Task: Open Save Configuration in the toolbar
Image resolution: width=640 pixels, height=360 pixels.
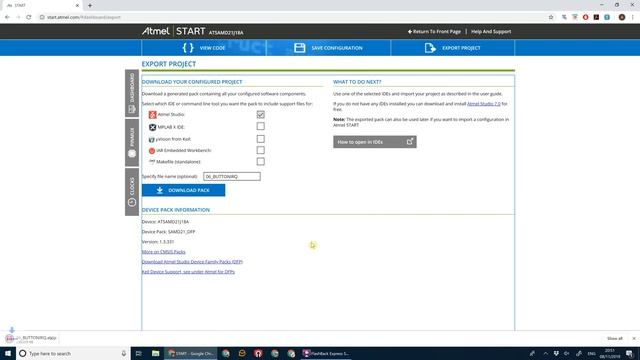Action: pos(328,48)
